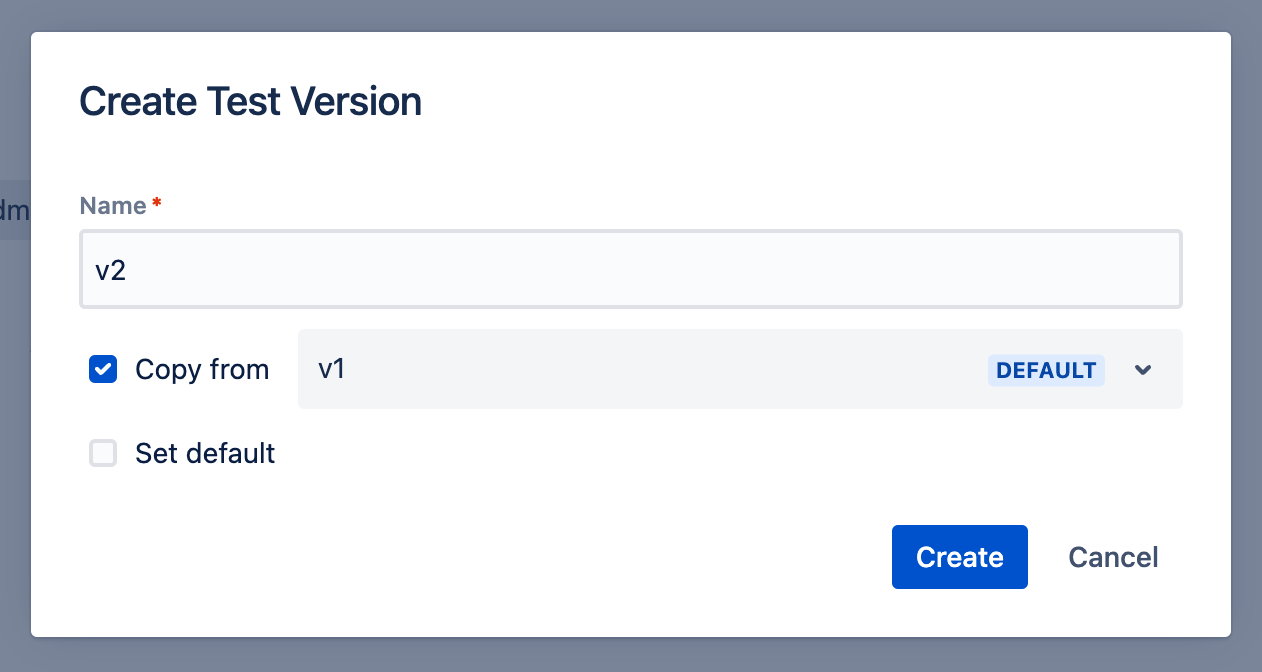
Task: Click the white checkmark in Copy from box
Action: tap(103, 369)
